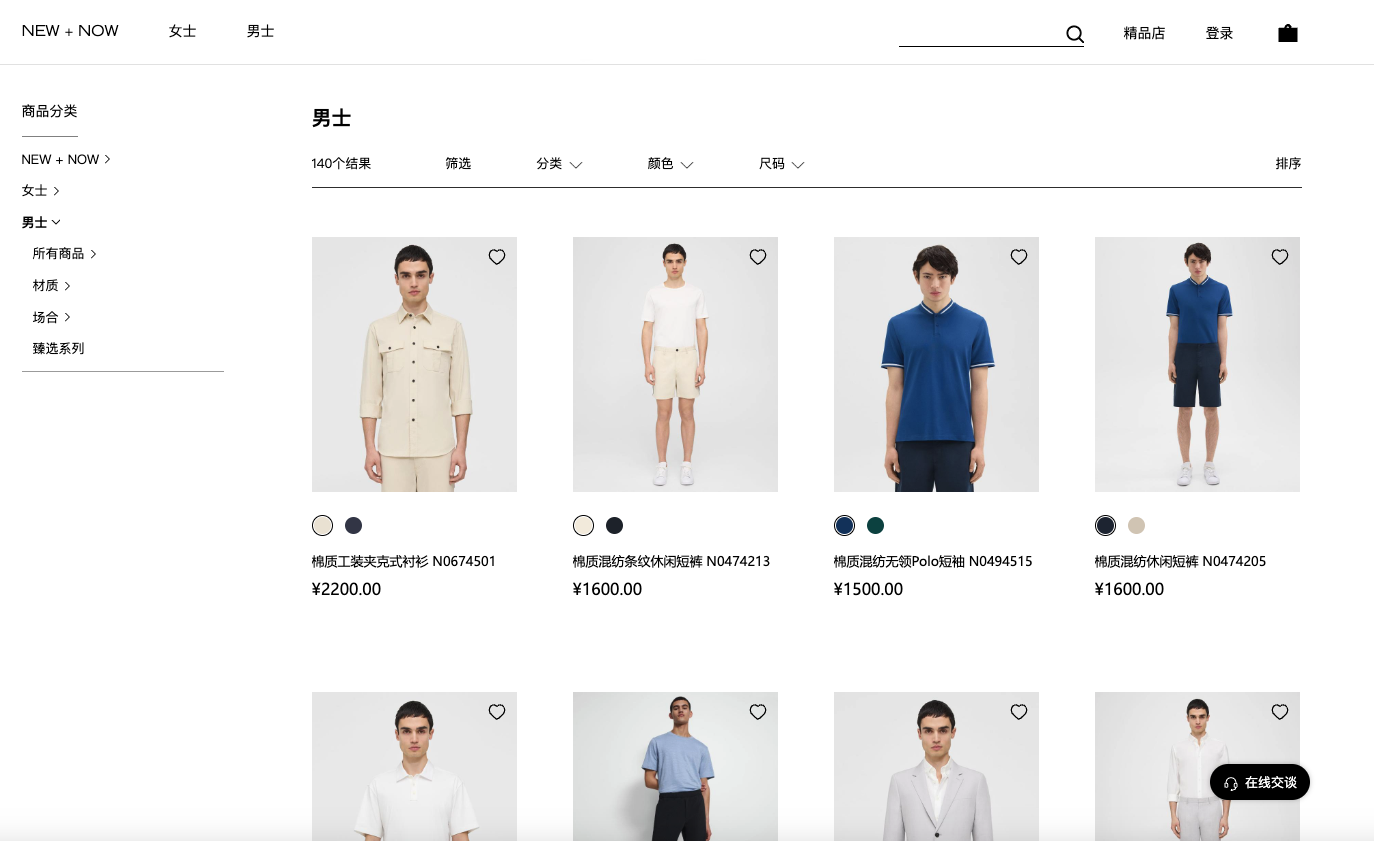
Task: Select navy swatch for 棉质工装夹克式衬衫
Action: pos(353,525)
